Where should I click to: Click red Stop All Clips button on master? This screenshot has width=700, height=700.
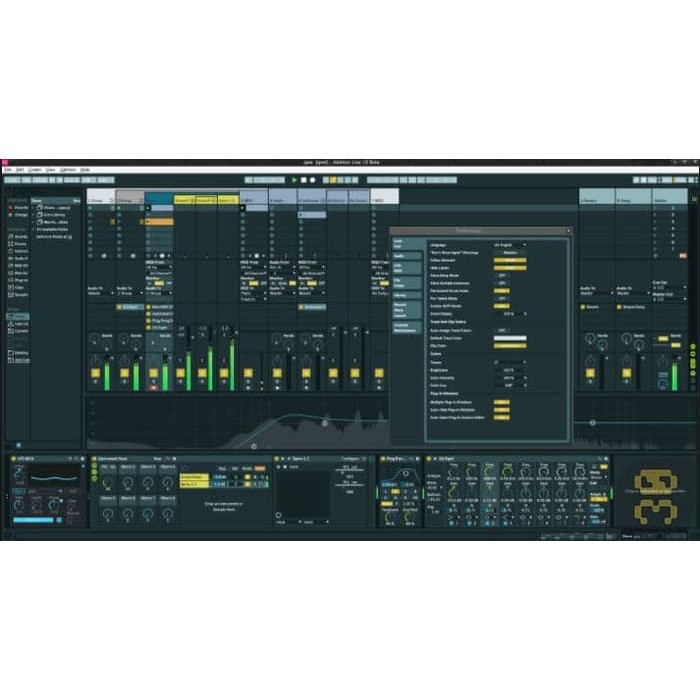(683, 256)
